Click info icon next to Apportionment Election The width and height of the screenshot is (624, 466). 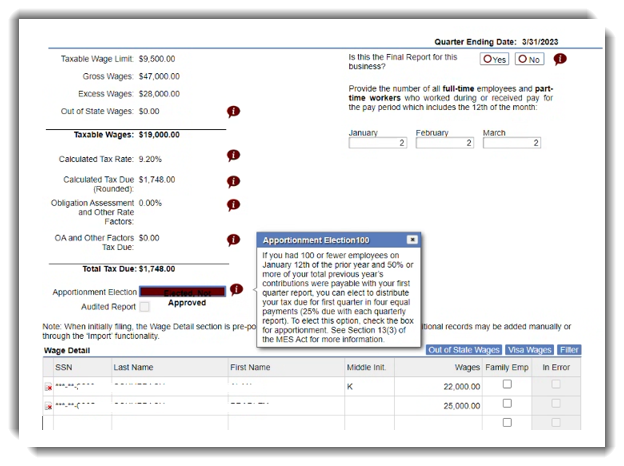(x=236, y=289)
